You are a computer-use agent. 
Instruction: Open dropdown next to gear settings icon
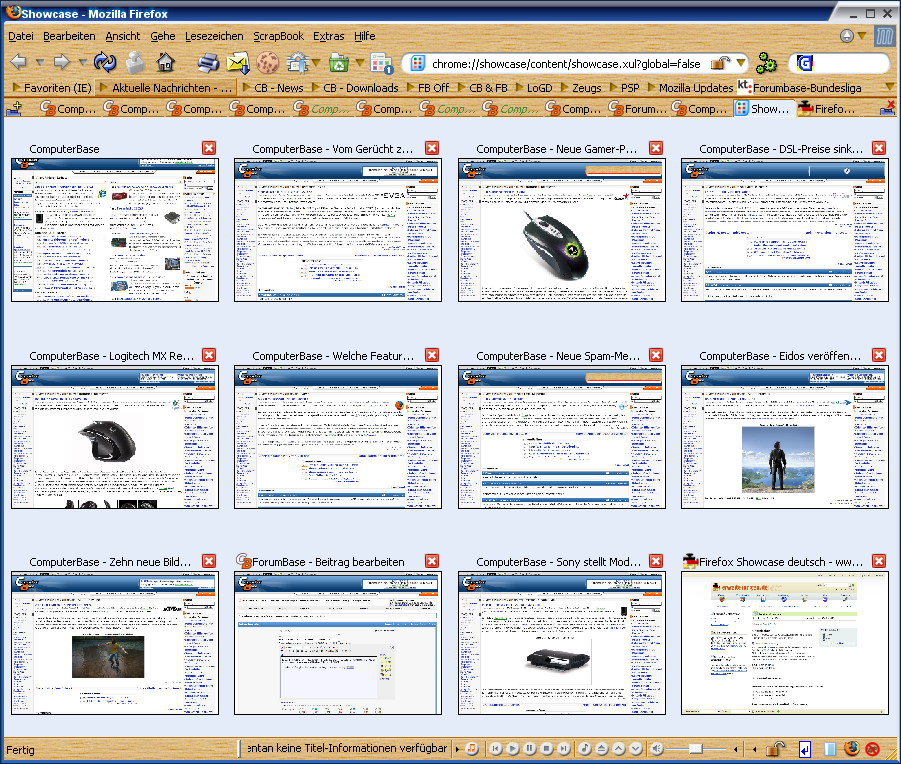coord(316,62)
